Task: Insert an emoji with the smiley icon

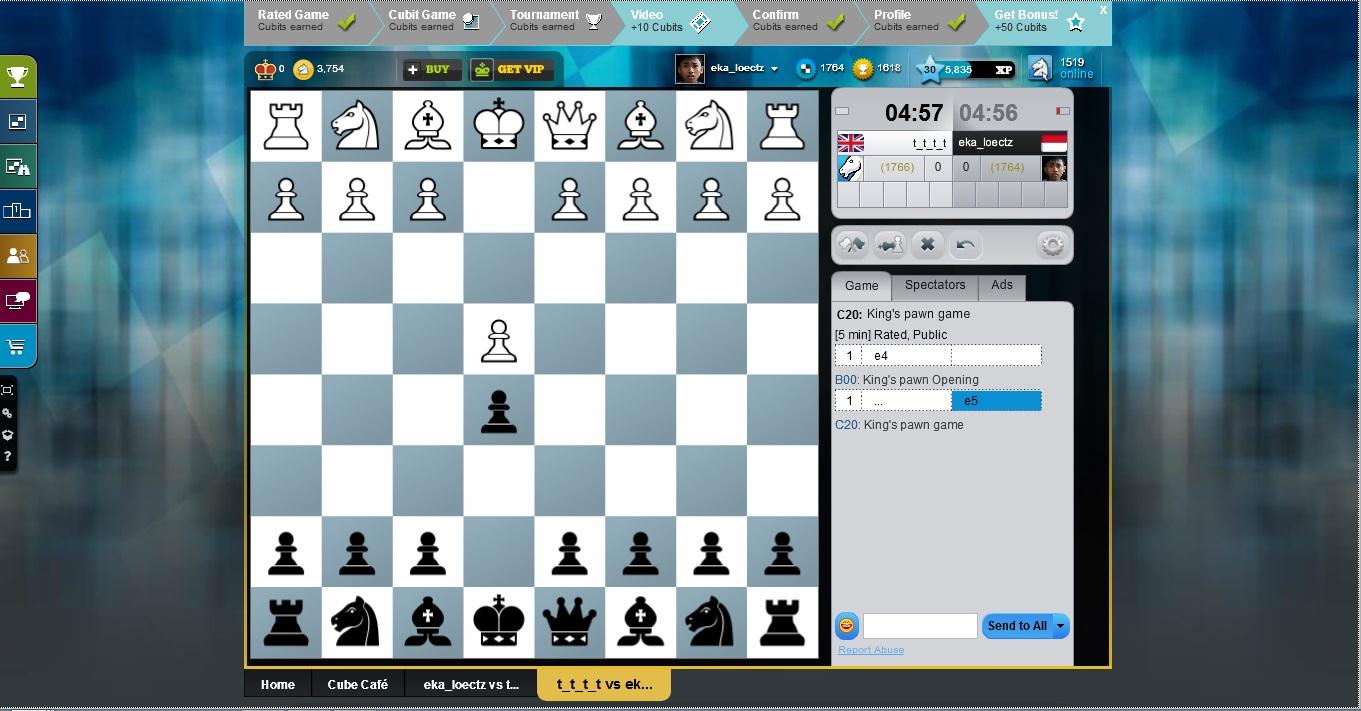Action: tap(846, 626)
